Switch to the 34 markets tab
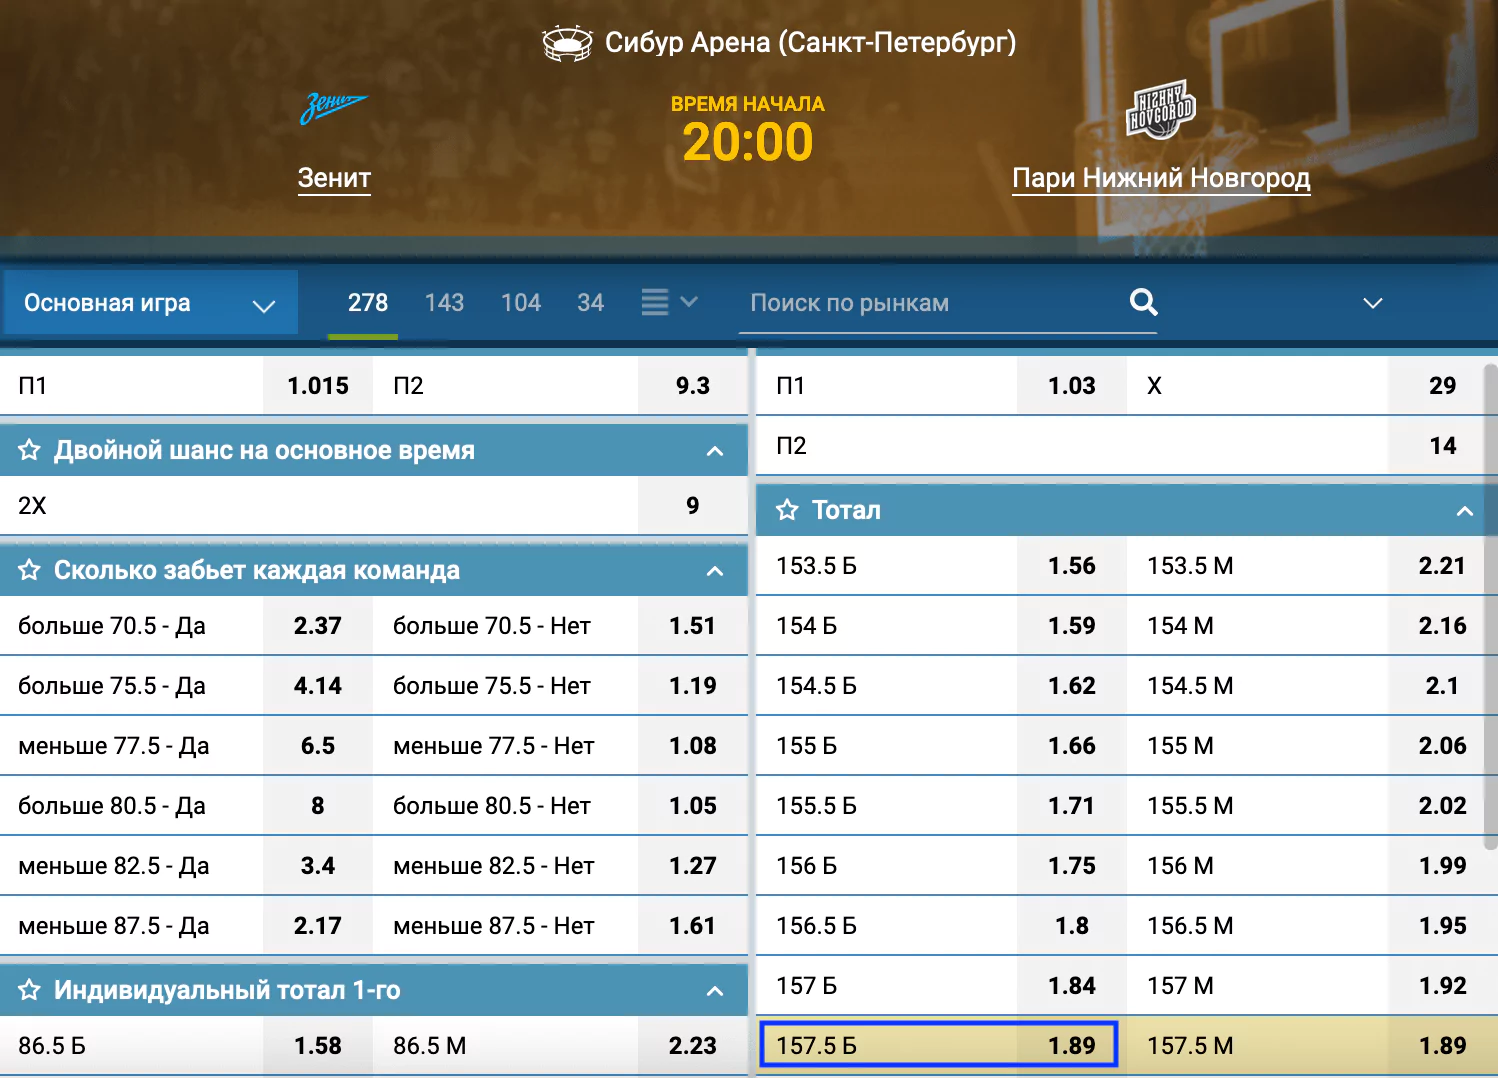 coord(591,303)
